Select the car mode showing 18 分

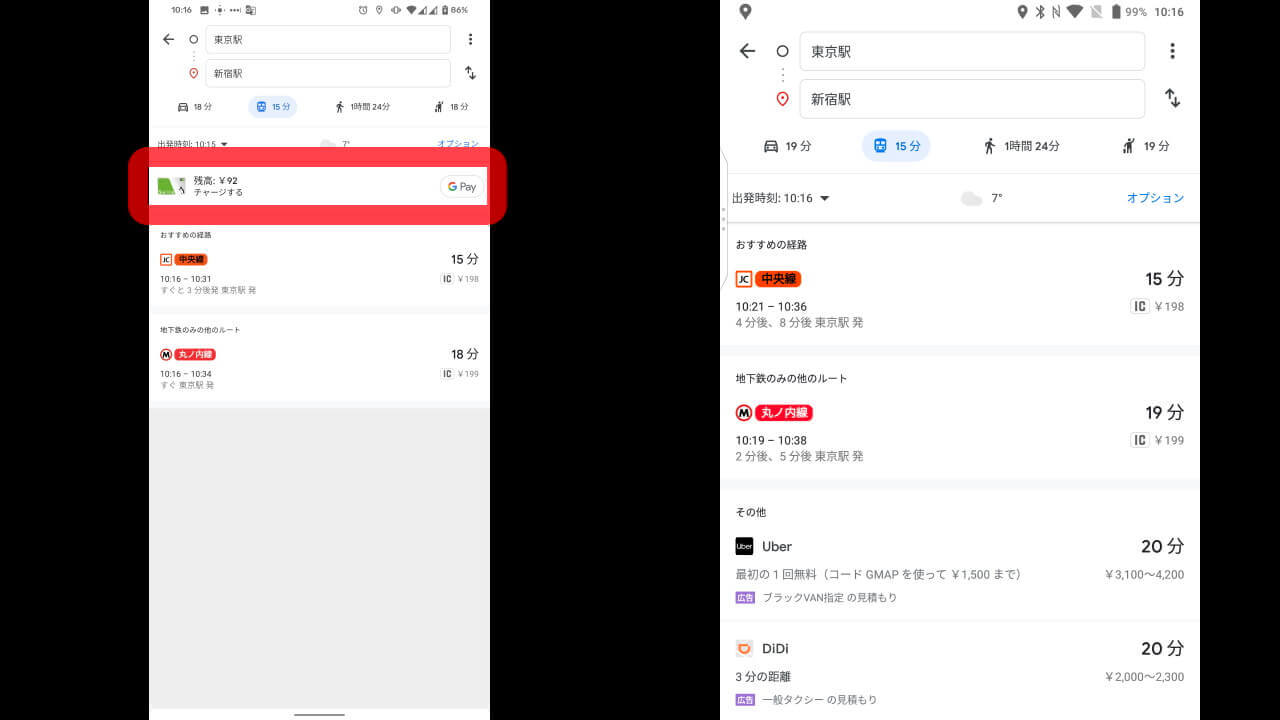pos(194,107)
